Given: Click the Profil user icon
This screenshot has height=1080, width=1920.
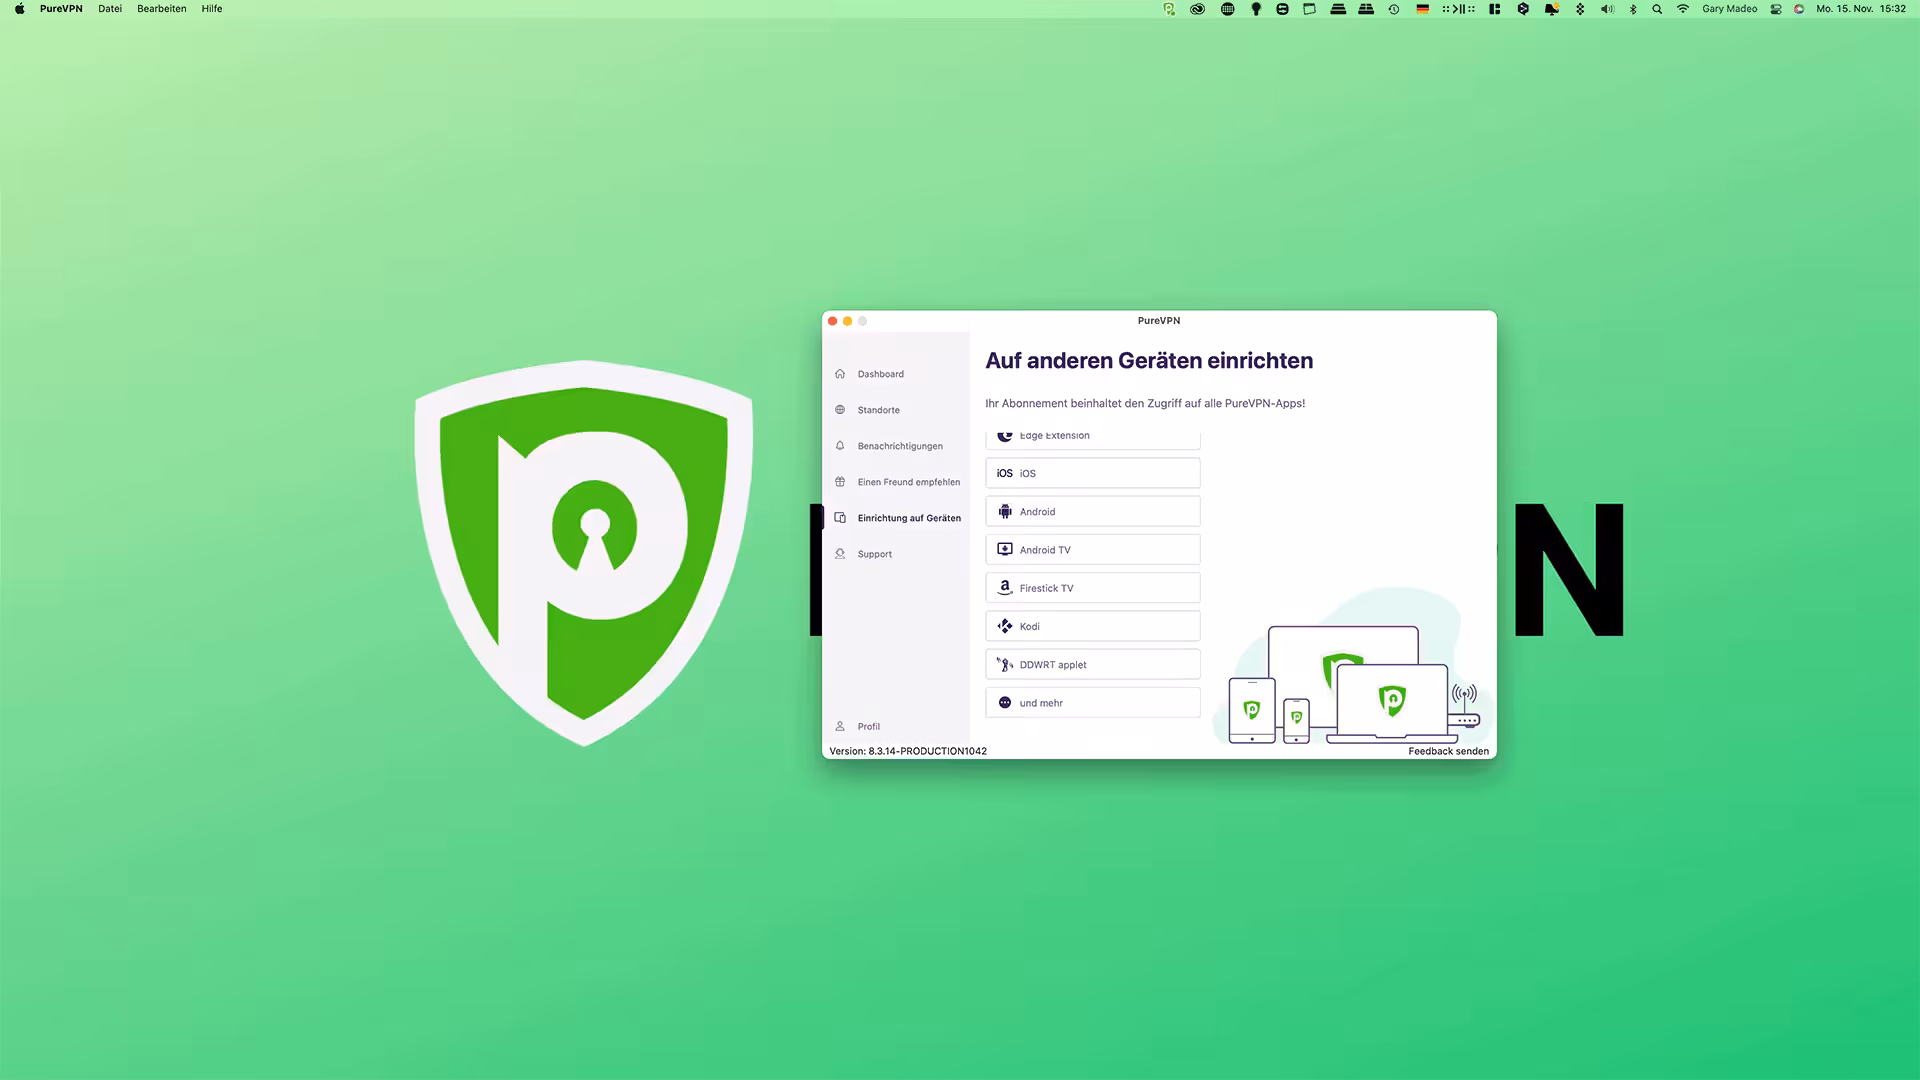Looking at the screenshot, I should tap(840, 726).
